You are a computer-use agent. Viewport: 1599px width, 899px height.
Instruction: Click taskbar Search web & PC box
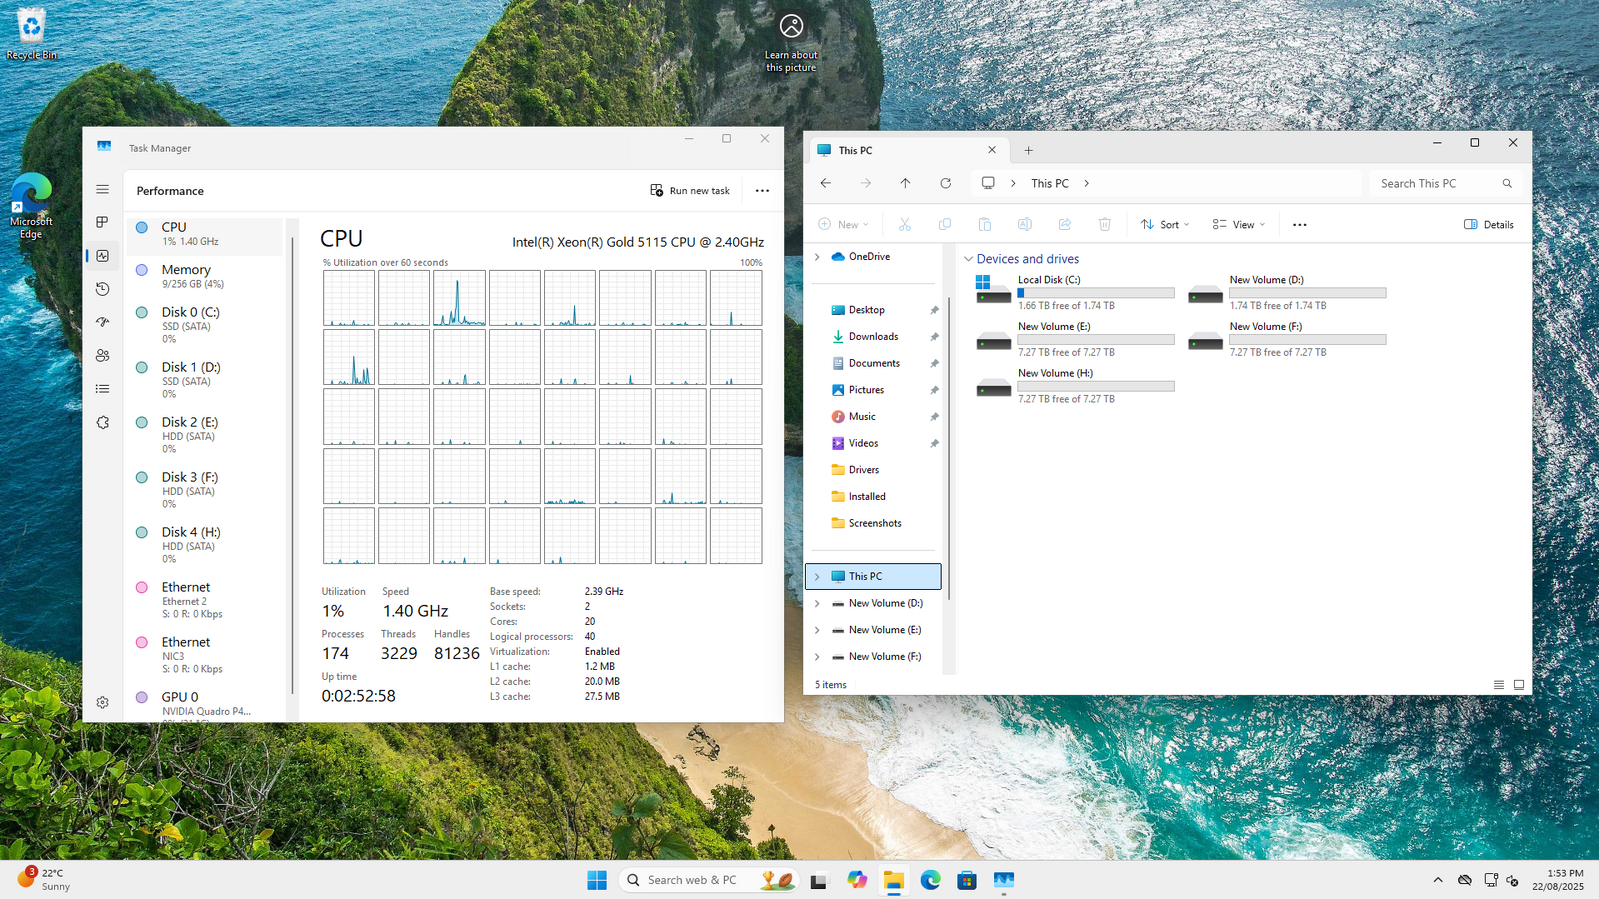(x=708, y=880)
